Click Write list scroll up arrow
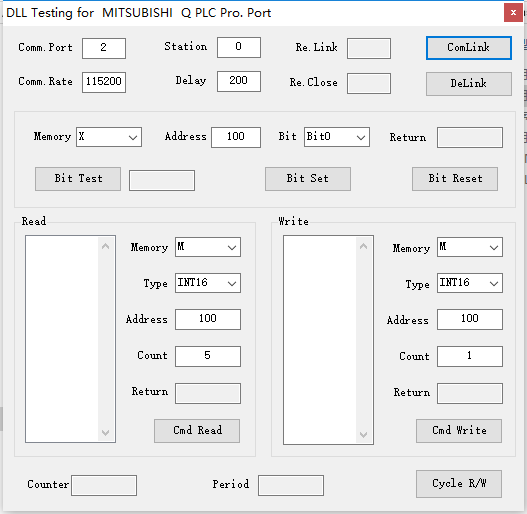 click(363, 246)
